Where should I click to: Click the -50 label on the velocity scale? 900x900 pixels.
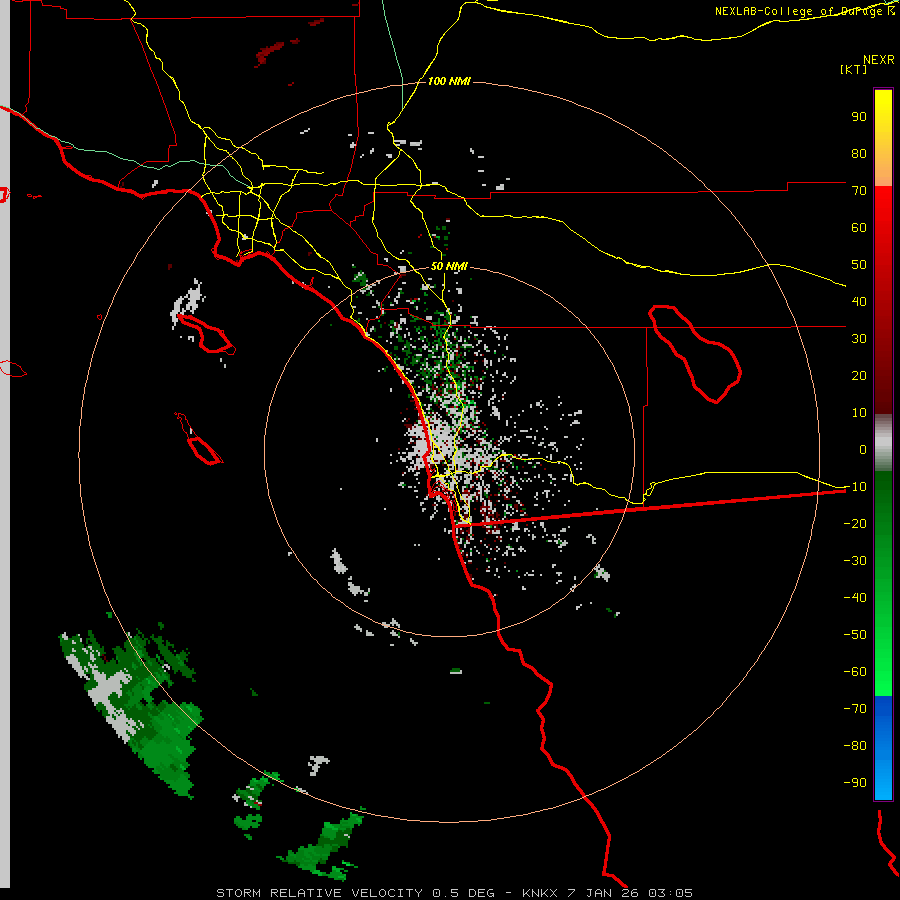(855, 635)
